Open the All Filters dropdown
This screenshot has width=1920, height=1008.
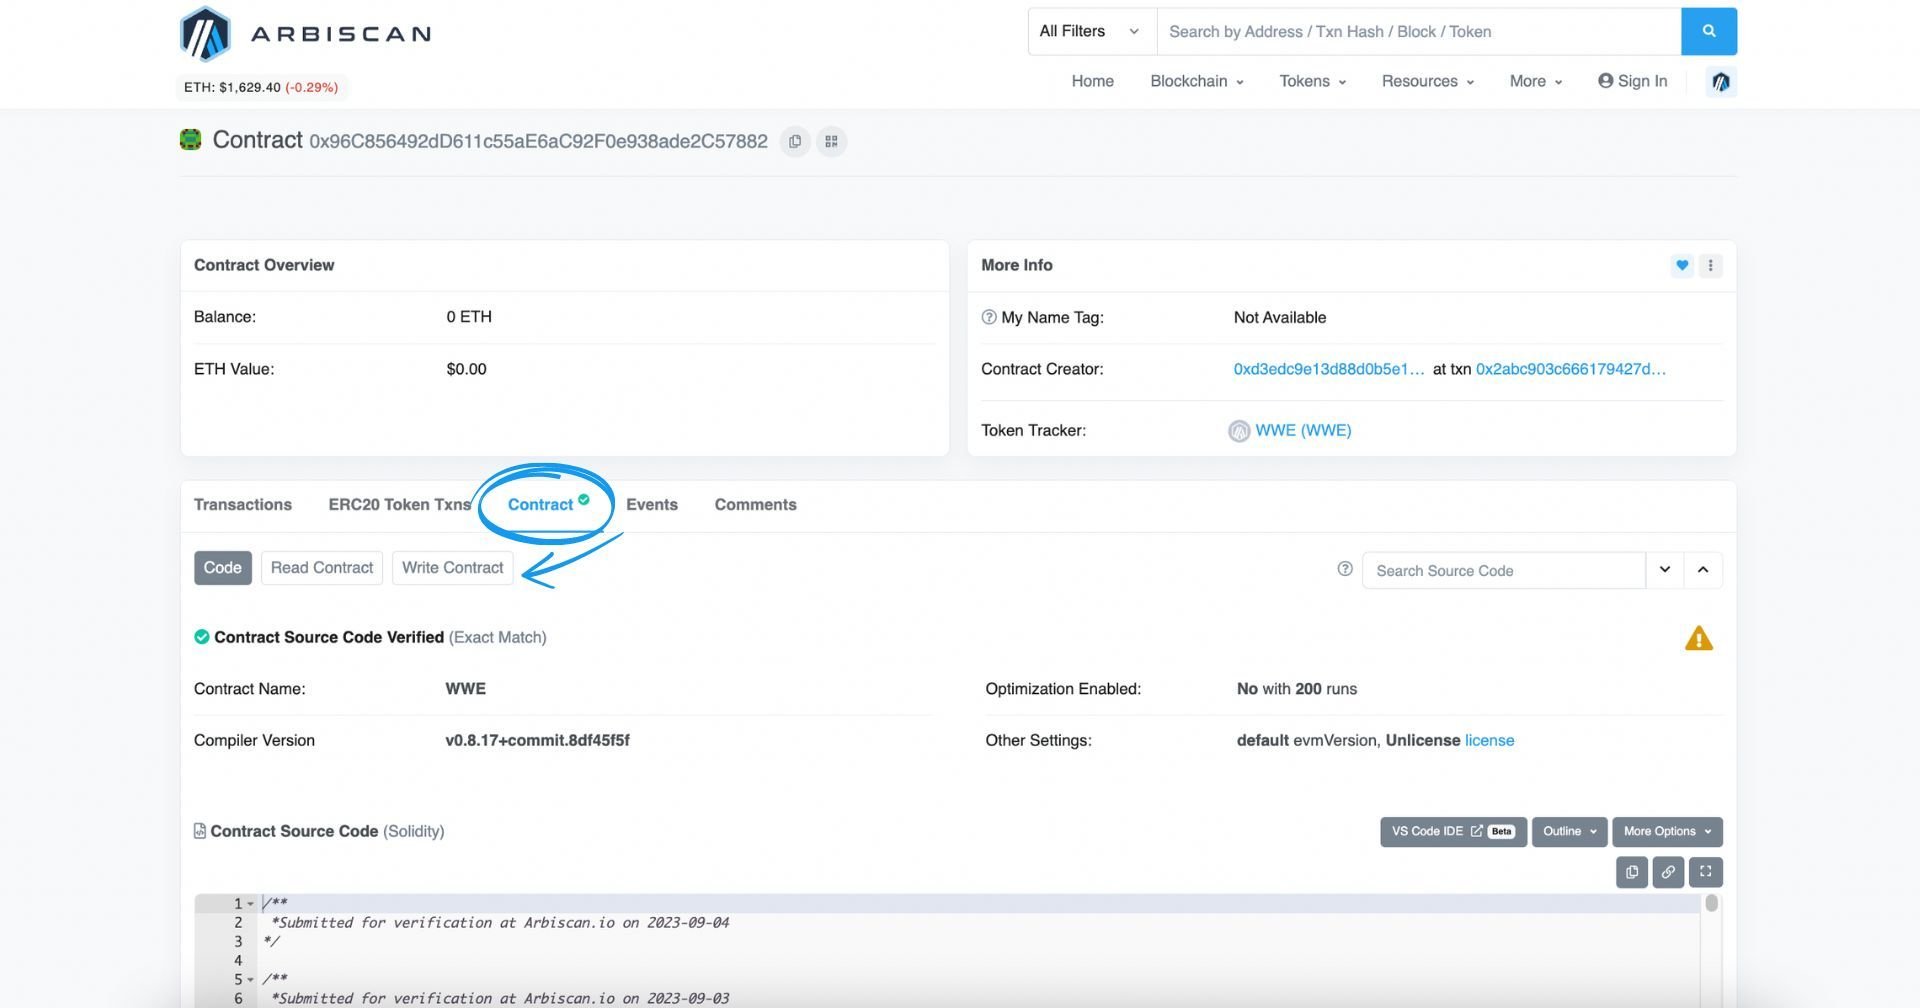click(x=1092, y=31)
